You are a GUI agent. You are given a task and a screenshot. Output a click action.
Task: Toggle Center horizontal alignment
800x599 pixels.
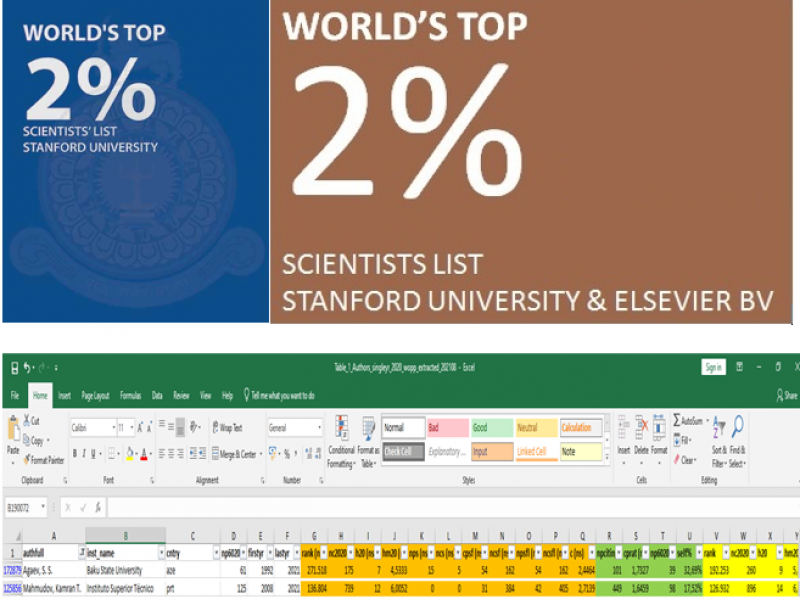171,453
